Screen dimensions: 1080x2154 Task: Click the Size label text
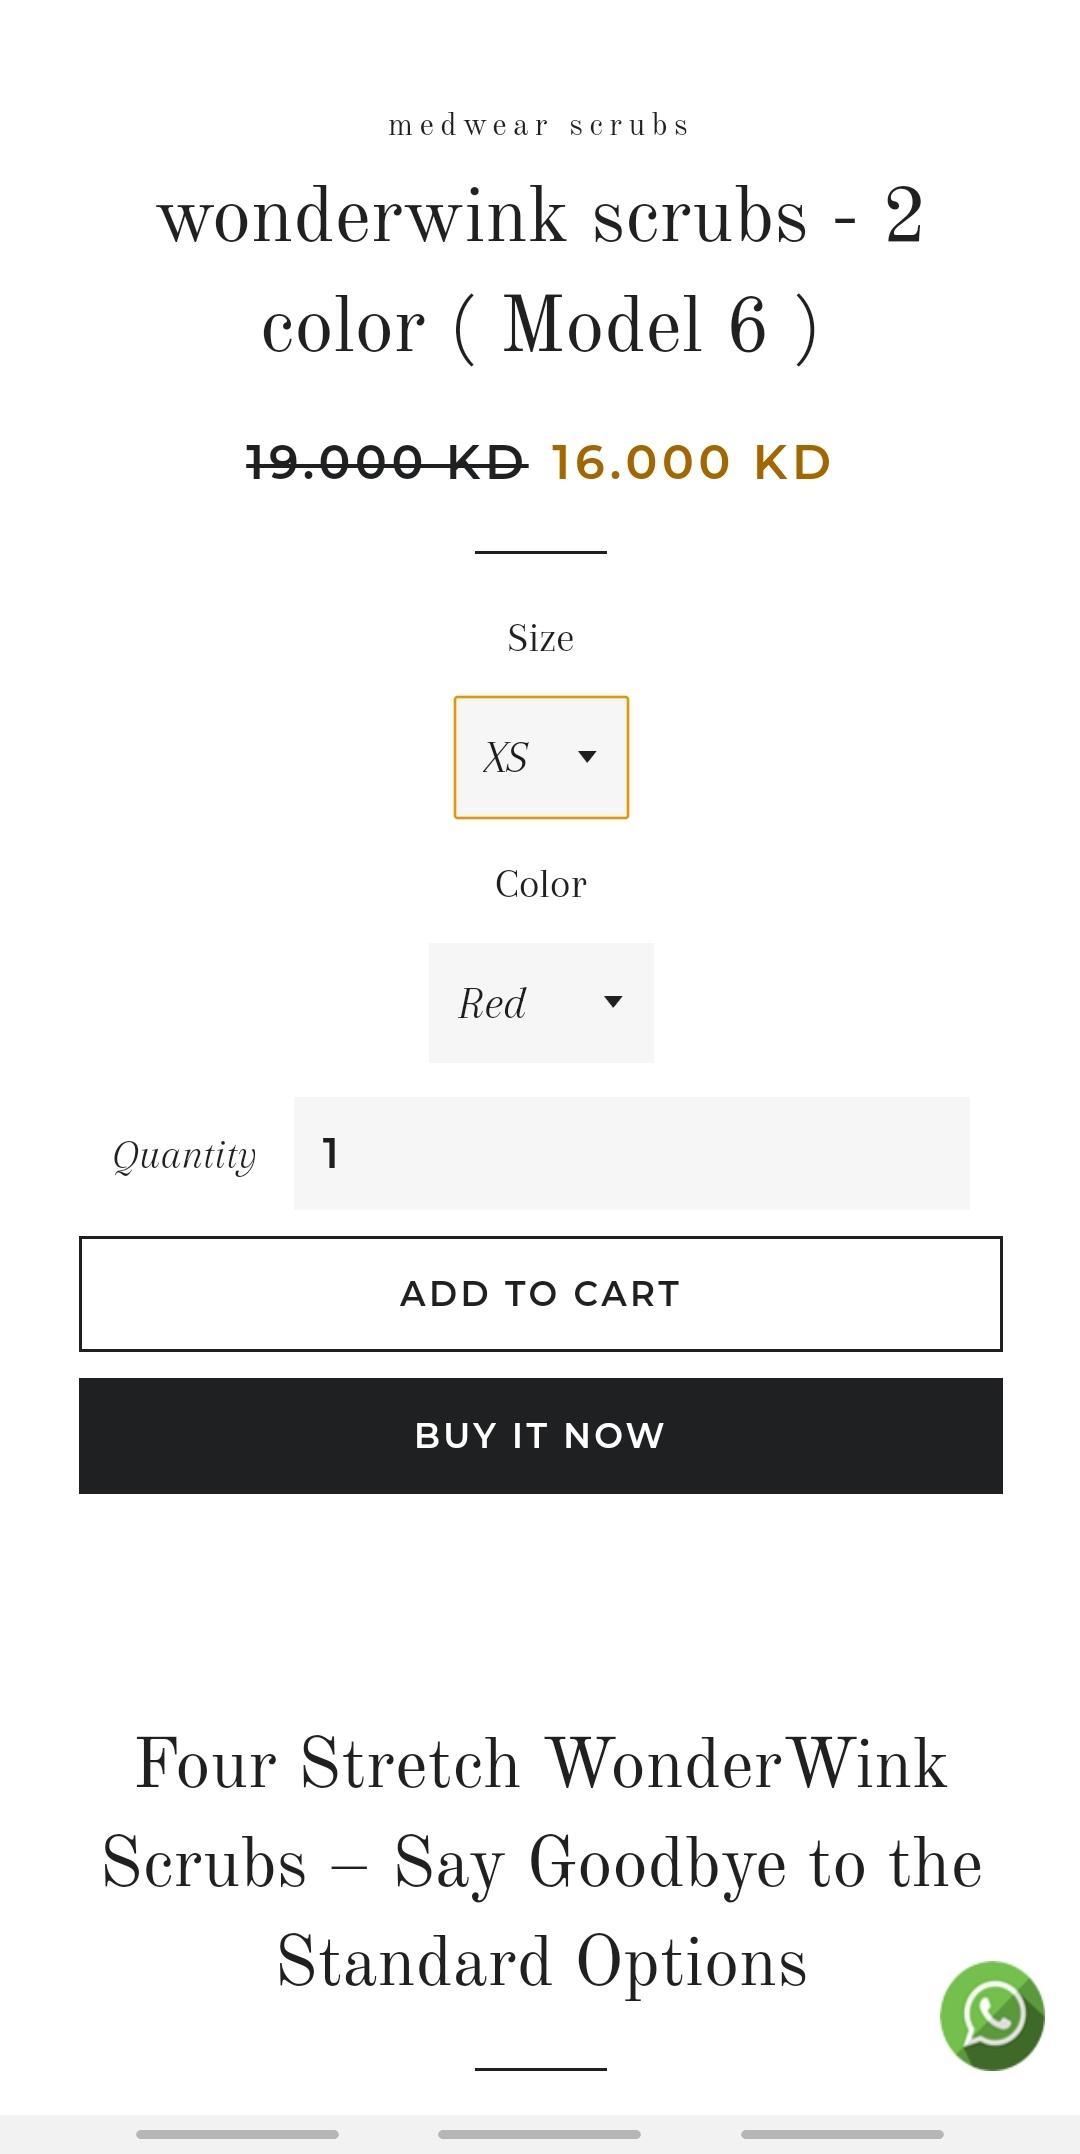coord(540,638)
